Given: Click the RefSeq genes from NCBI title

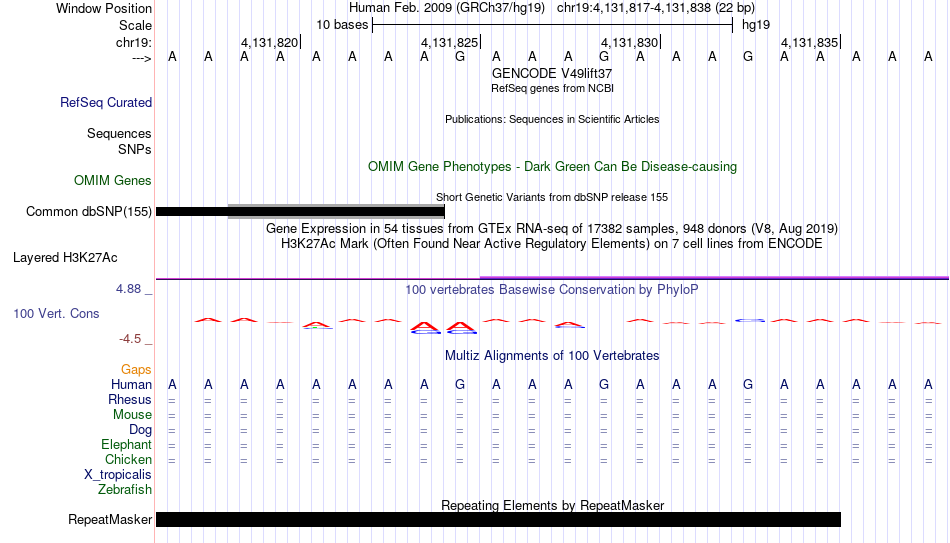Looking at the screenshot, I should pyautogui.click(x=552, y=88).
